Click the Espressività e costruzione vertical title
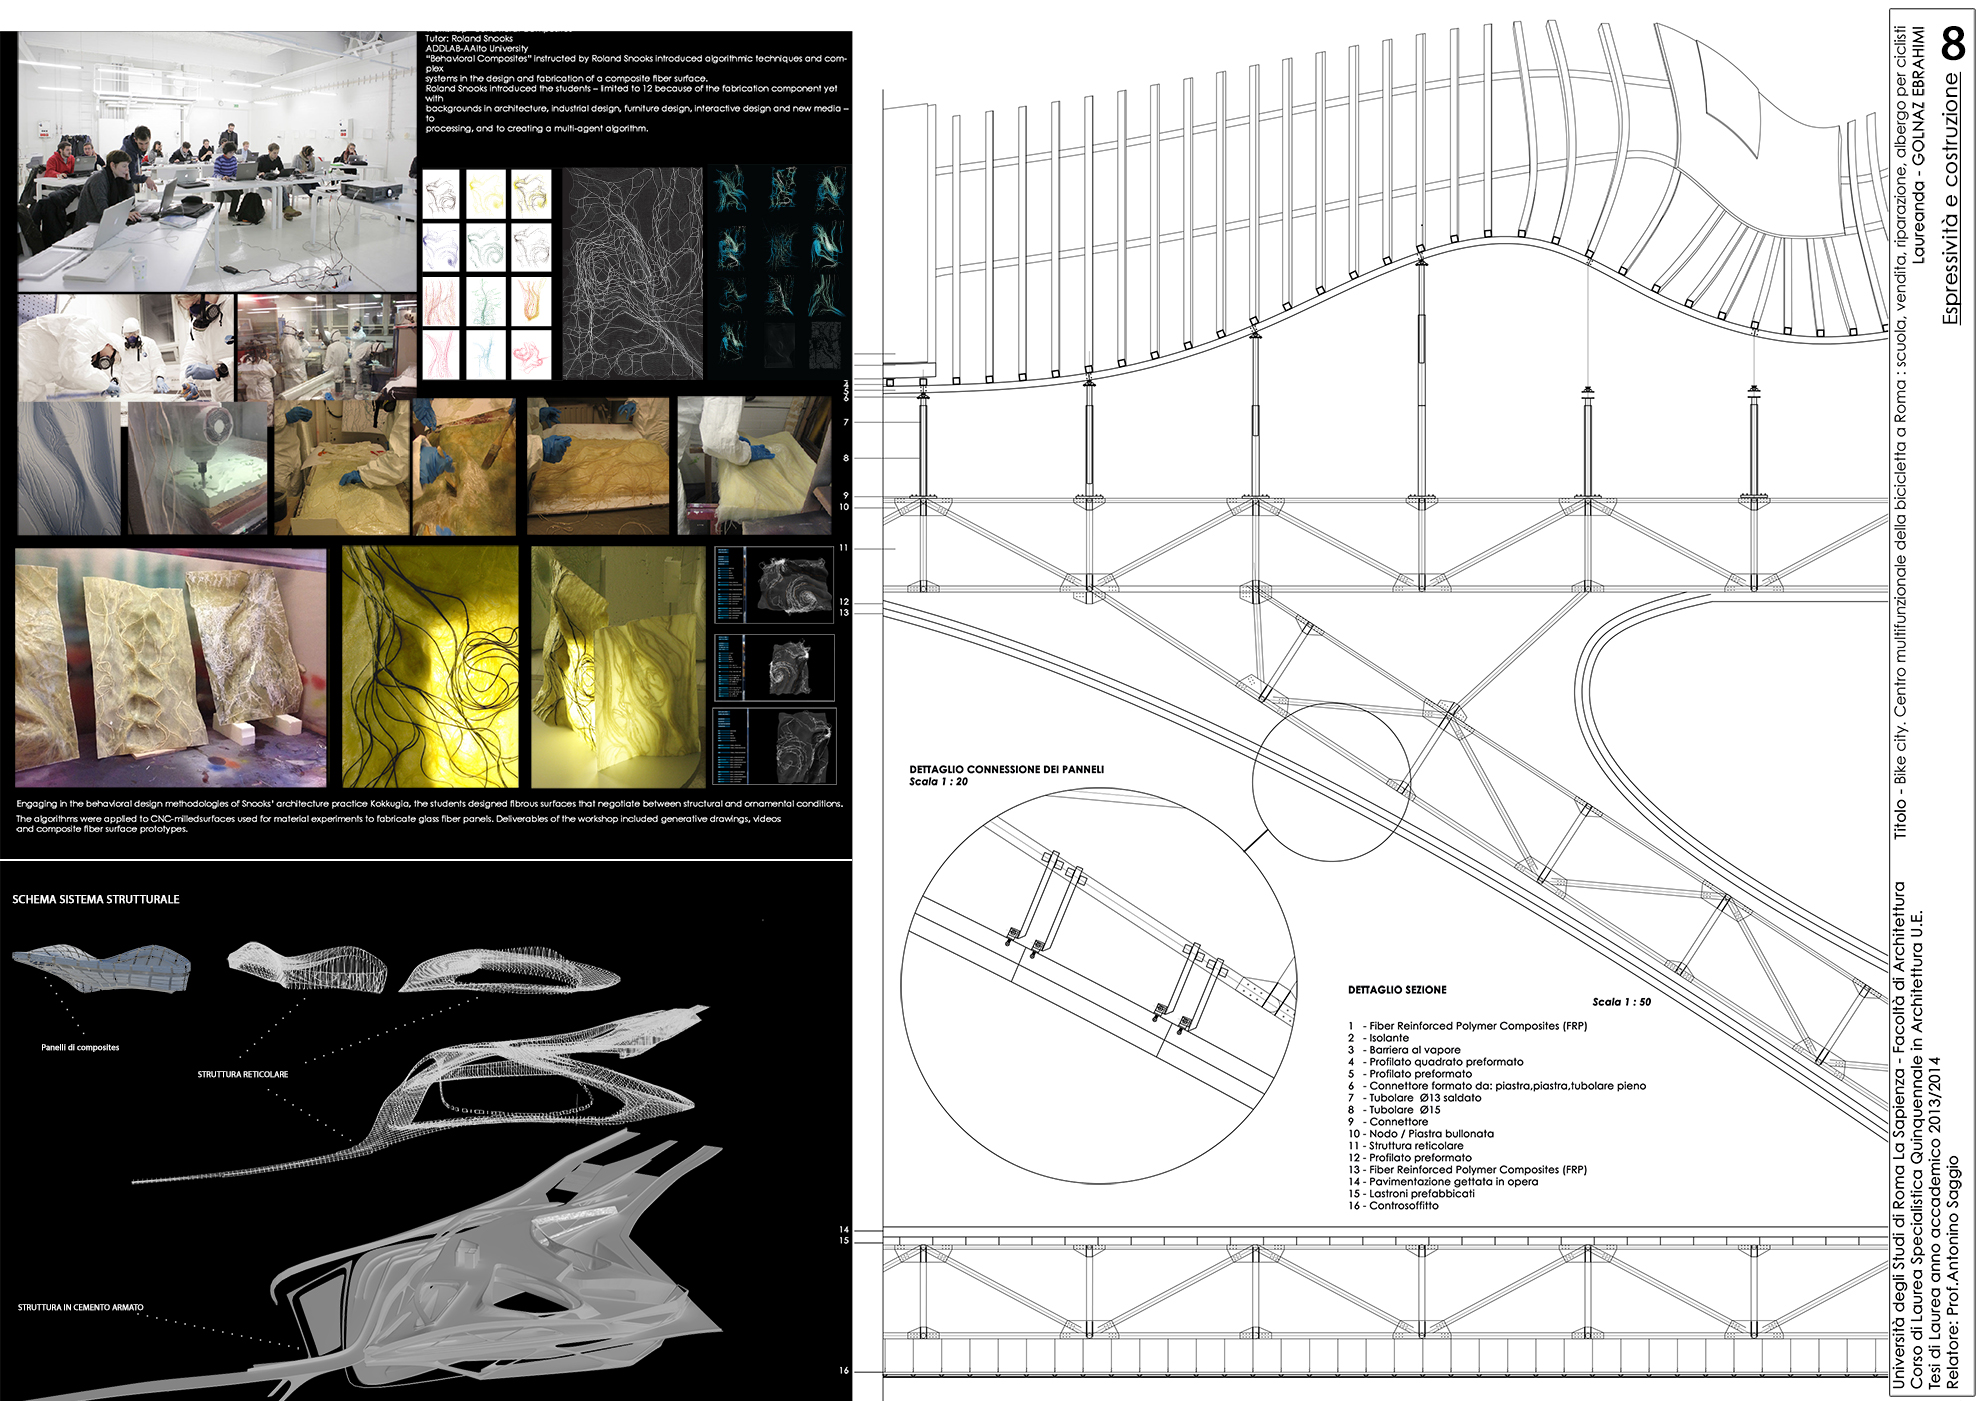Image resolution: width=1984 pixels, height=1401 pixels. point(1950,198)
